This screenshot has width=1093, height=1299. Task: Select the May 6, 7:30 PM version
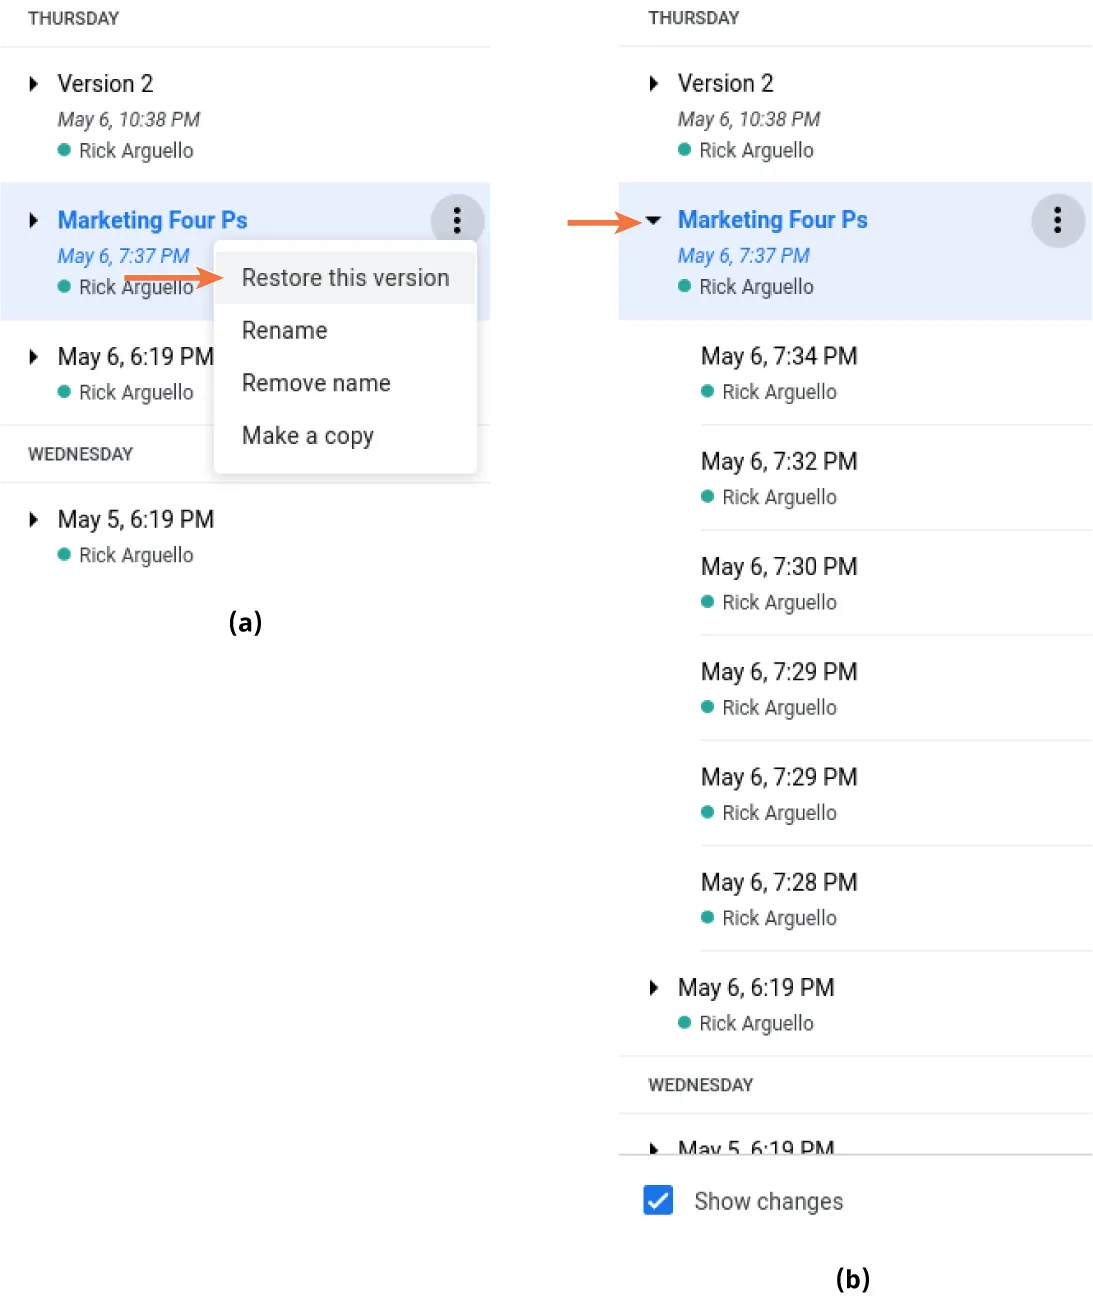pos(779,567)
